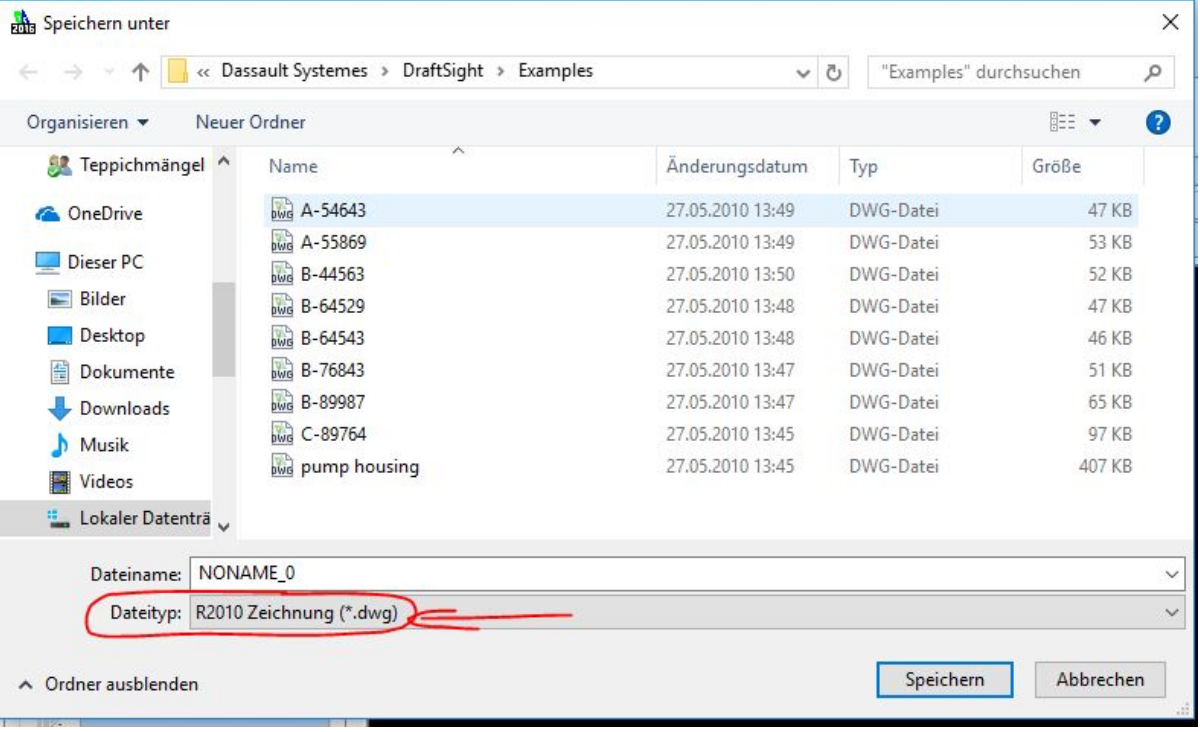Click the DWG icon beside pump housing
The height and width of the screenshot is (732, 1200).
[281, 466]
